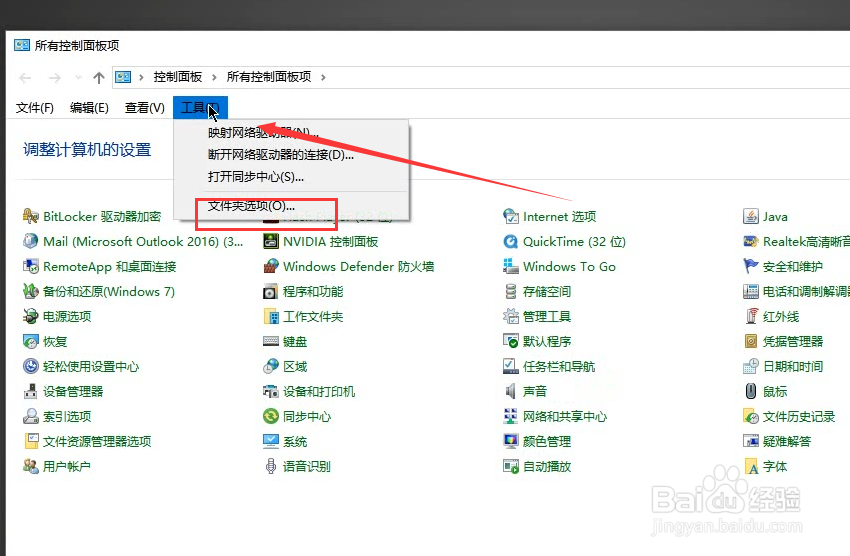
Task: Expand the chevron after 所有控制面板项 breadcrumb
Action: 323,77
